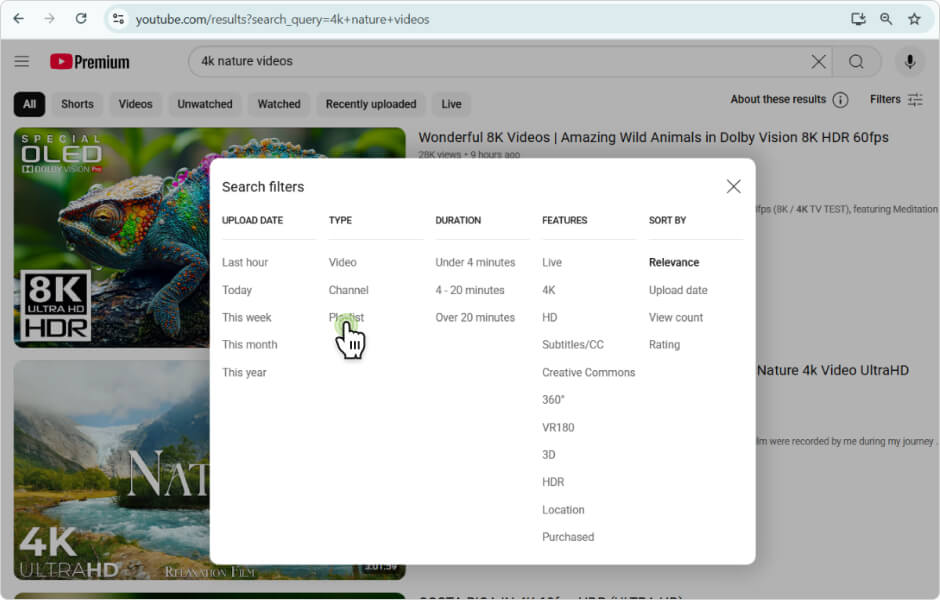Select the Shorts chip tab

(77, 104)
